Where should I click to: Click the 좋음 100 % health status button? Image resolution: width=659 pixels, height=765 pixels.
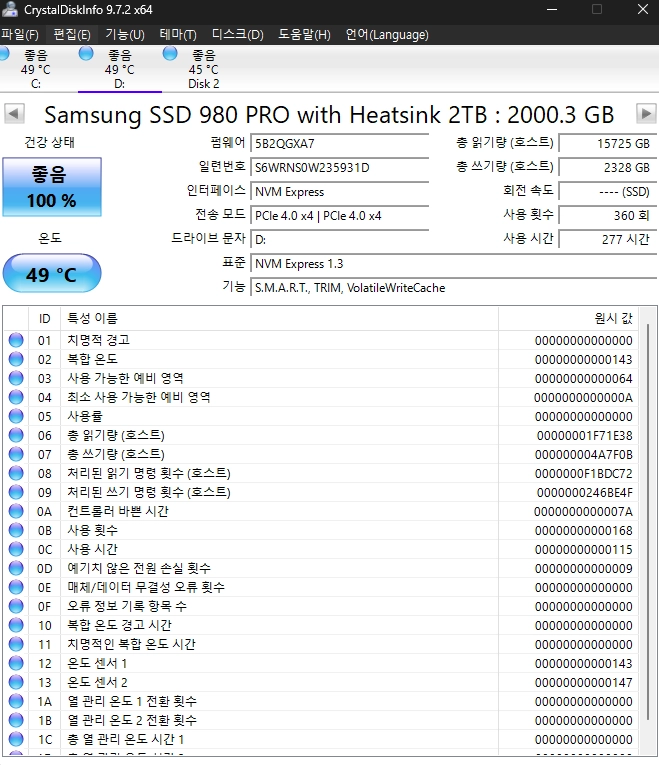(52, 187)
